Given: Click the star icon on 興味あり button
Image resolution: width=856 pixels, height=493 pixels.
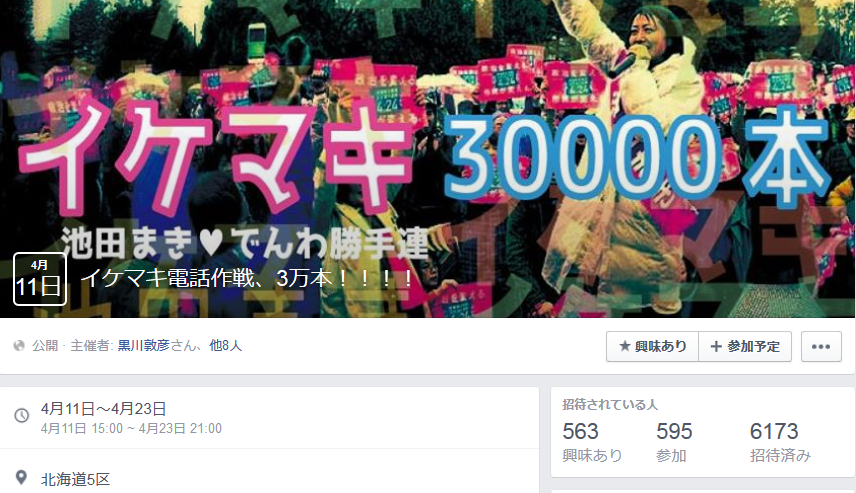Looking at the screenshot, I should click(625, 346).
